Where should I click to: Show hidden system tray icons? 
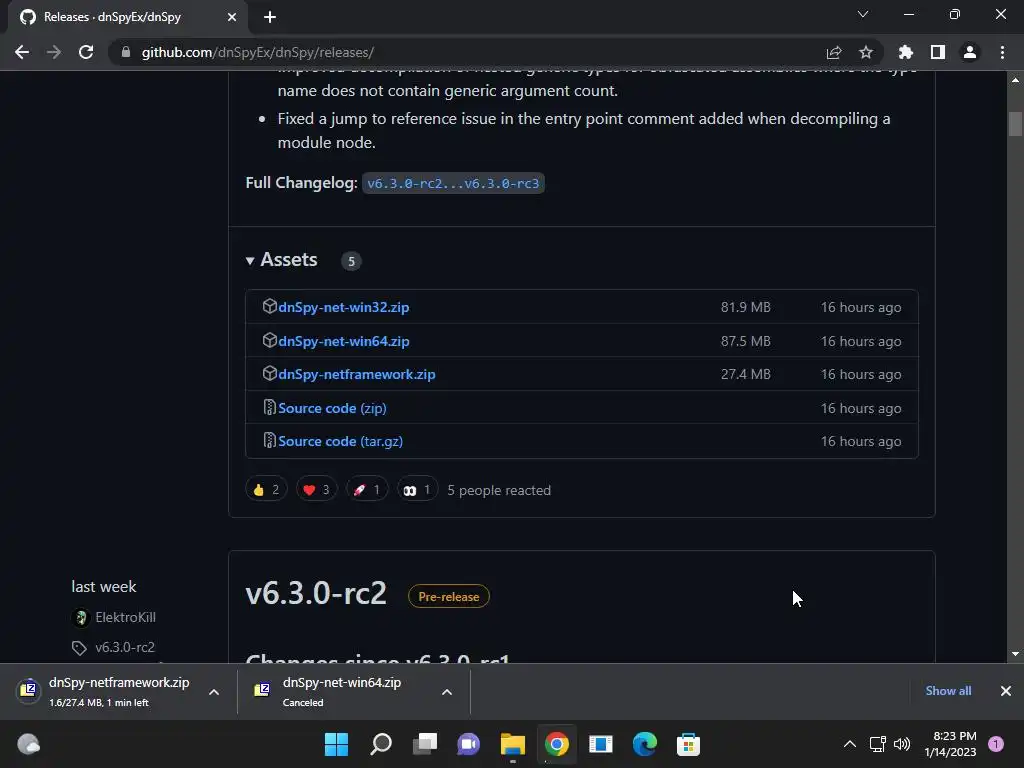tap(850, 744)
